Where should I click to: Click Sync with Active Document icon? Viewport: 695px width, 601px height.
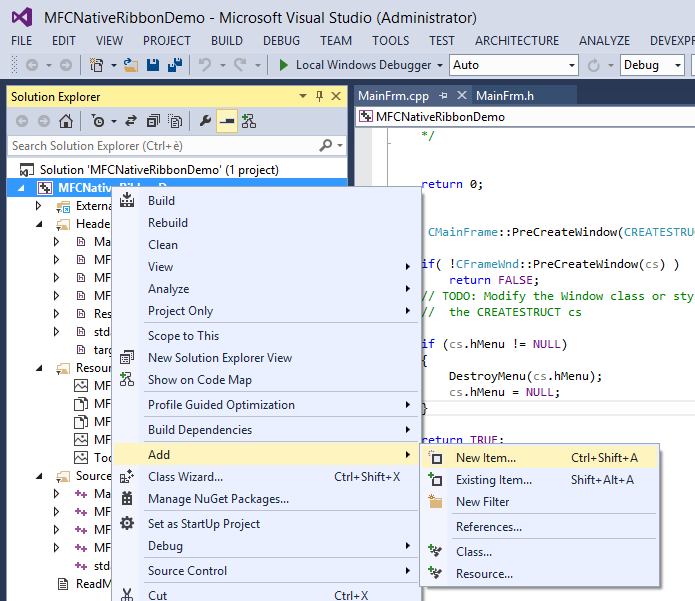point(130,121)
